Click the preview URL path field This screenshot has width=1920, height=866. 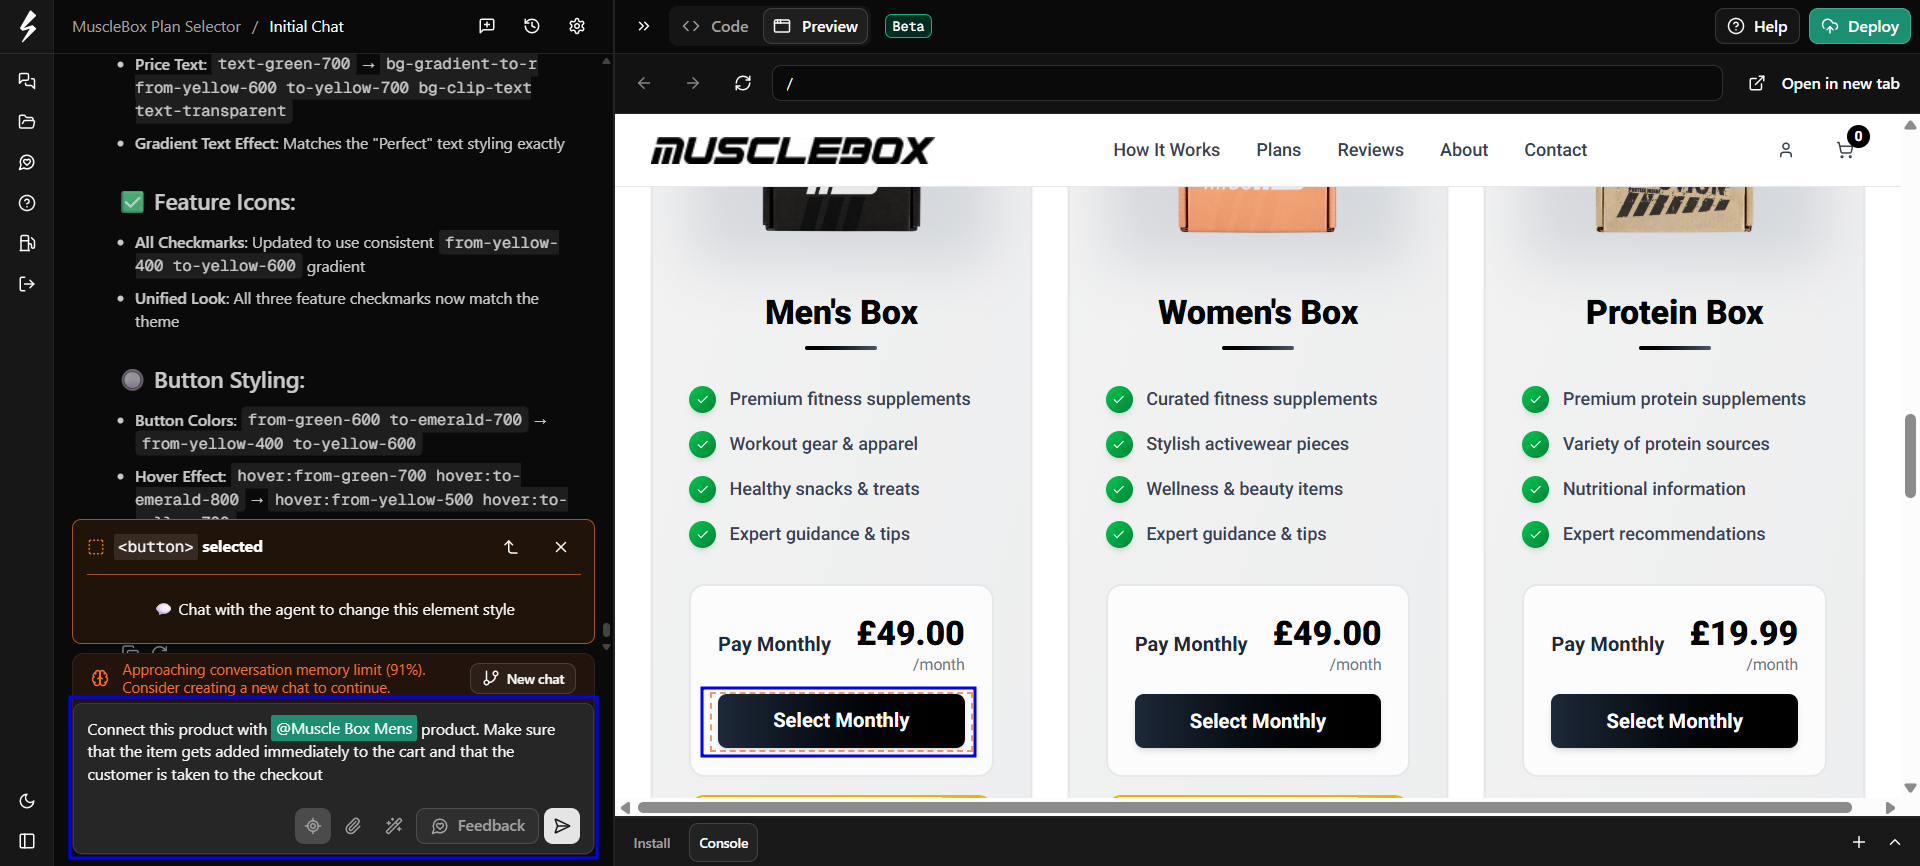[x=1247, y=83]
